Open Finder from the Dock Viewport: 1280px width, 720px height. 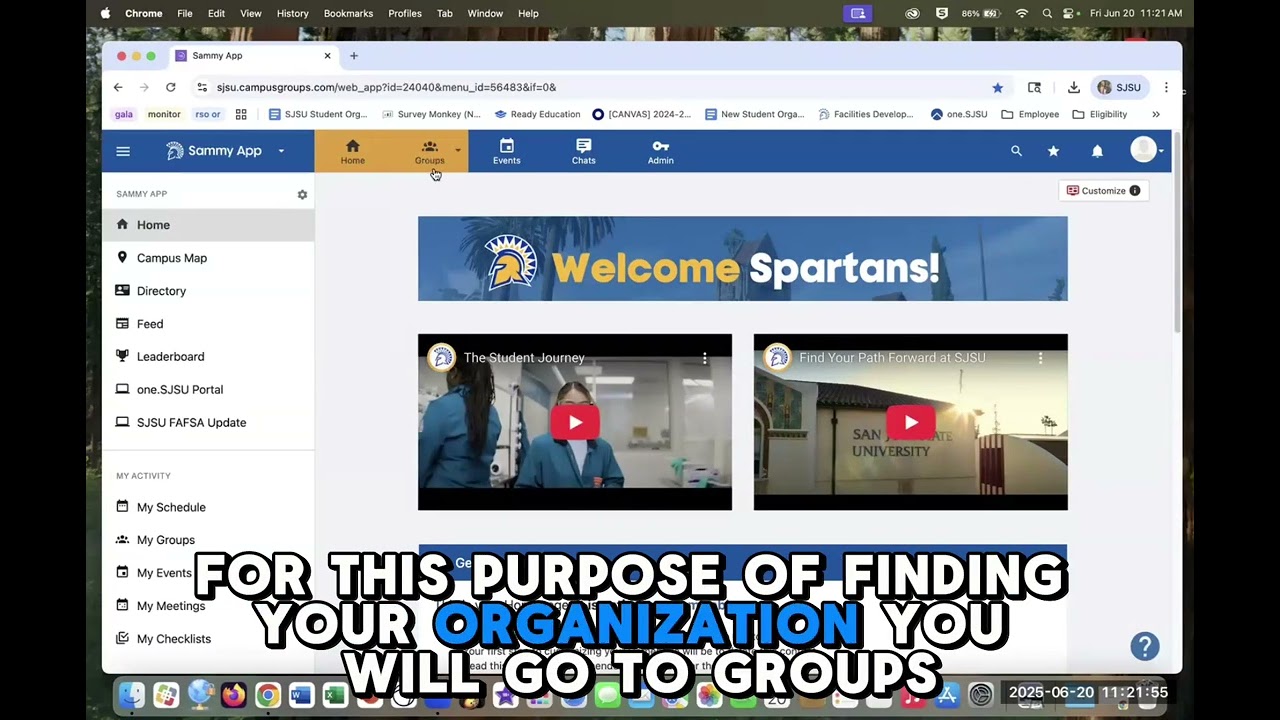131,694
